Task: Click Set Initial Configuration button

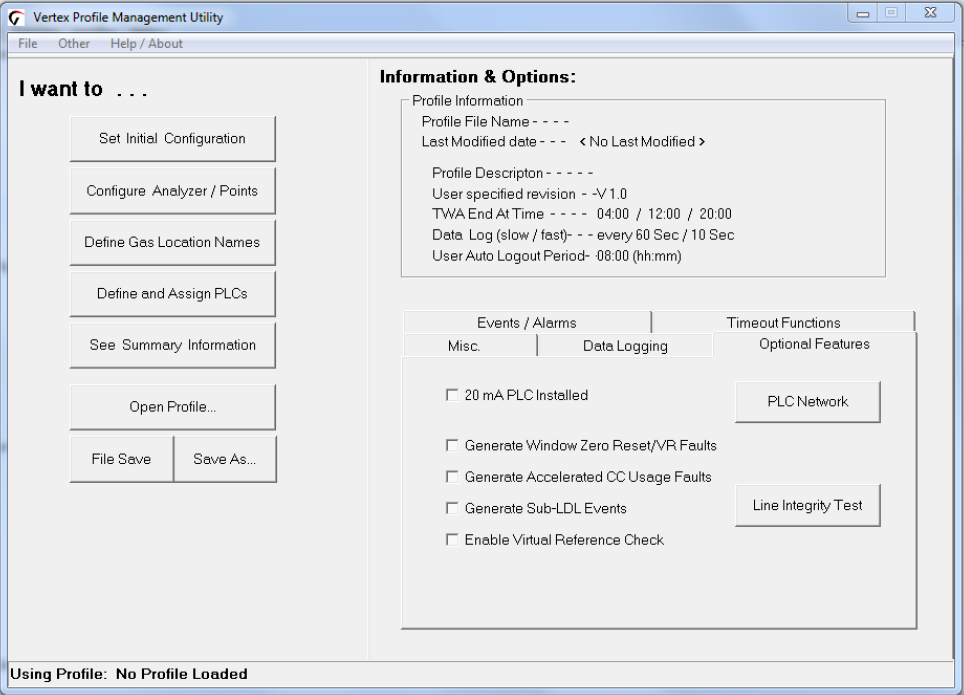Action: pyautogui.click(x=172, y=138)
